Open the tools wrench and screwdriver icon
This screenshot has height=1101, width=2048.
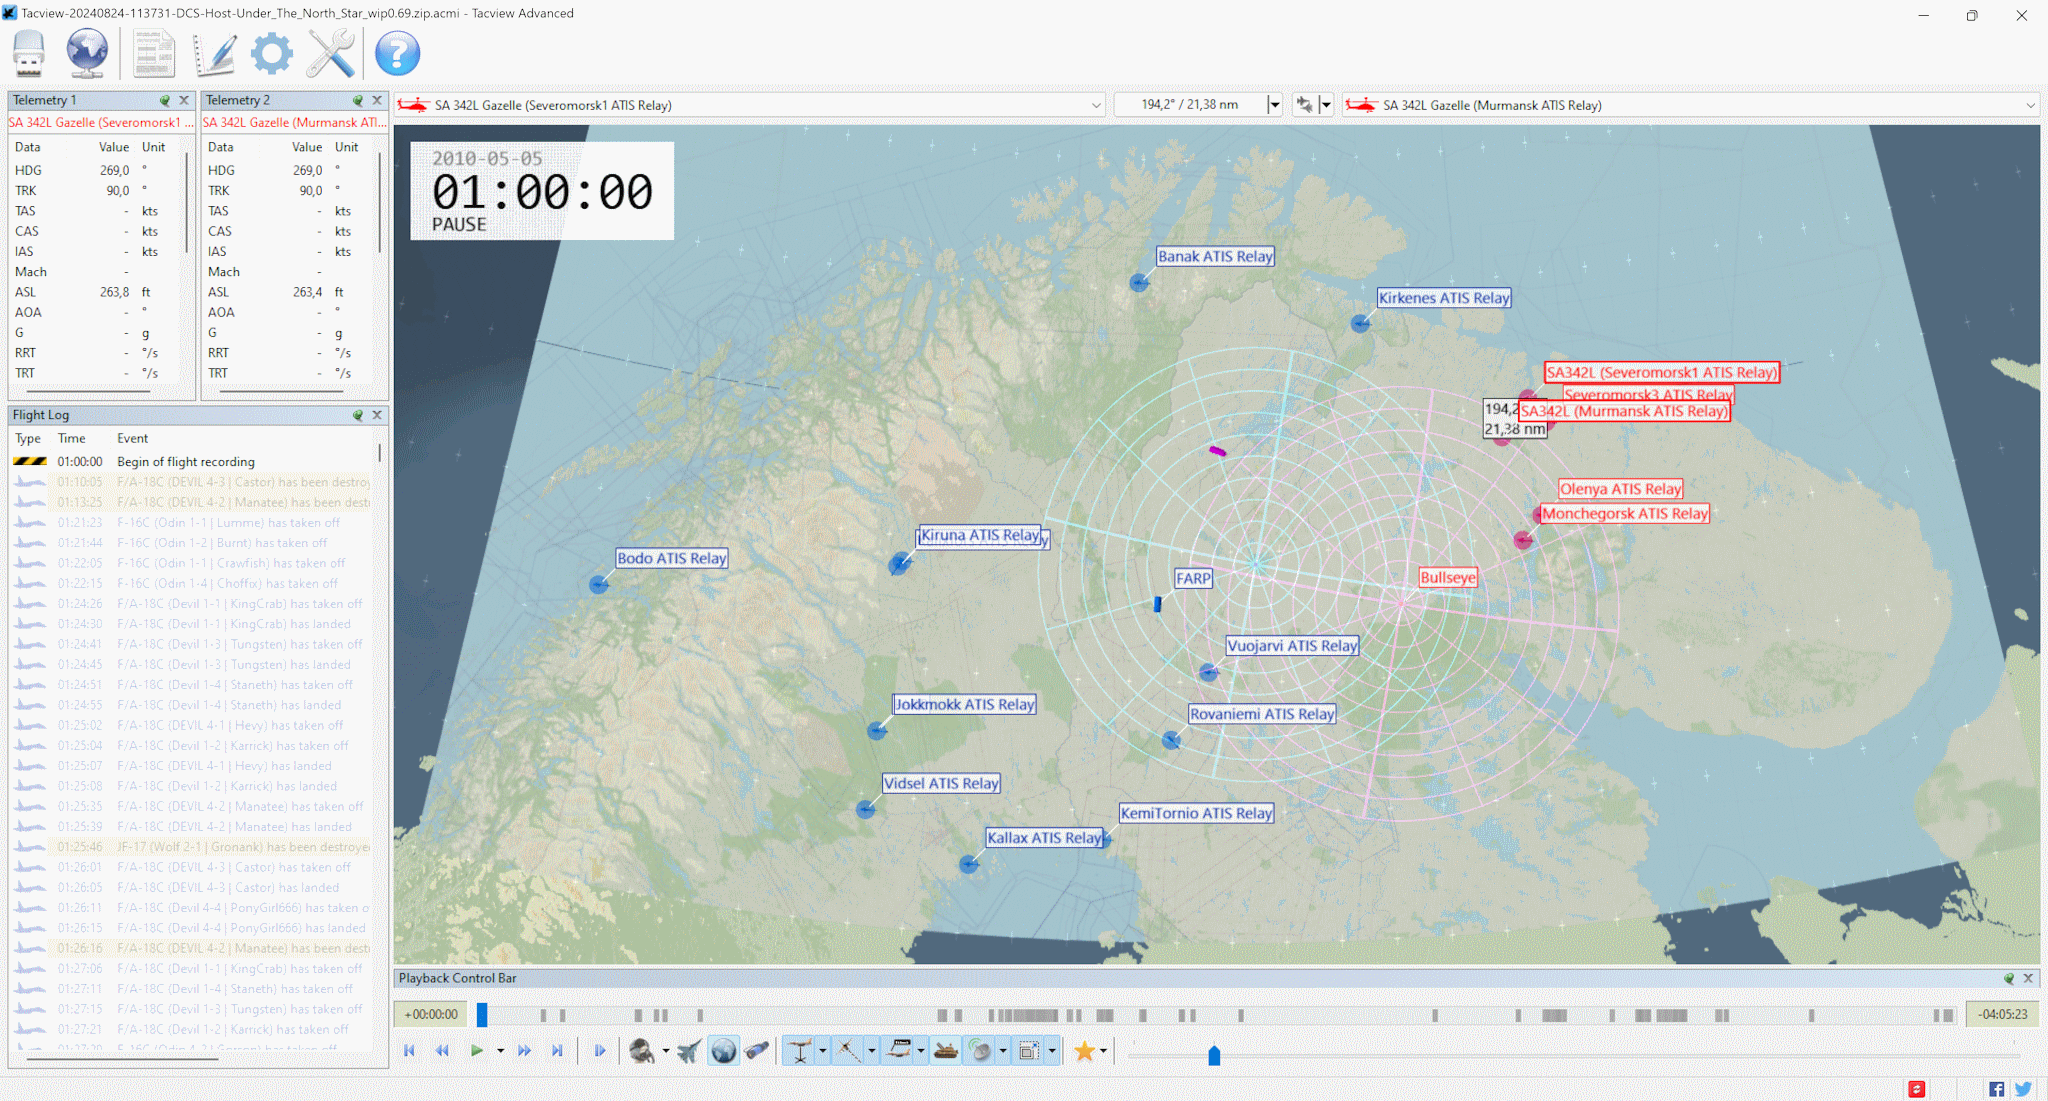pos(330,53)
